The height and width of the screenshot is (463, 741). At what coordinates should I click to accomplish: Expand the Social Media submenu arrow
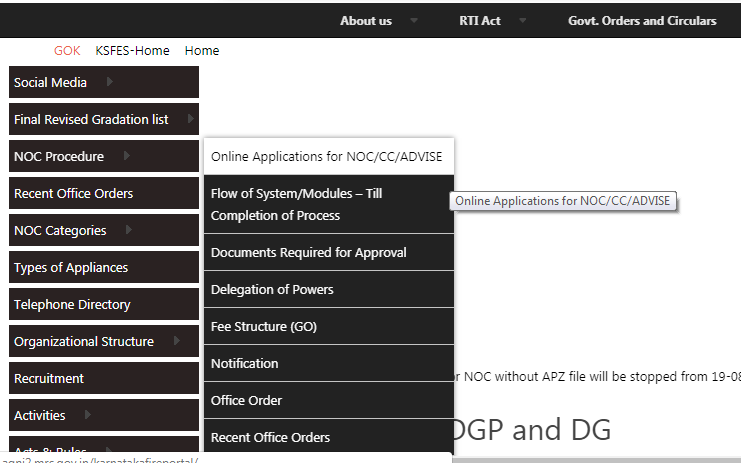click(x=109, y=82)
